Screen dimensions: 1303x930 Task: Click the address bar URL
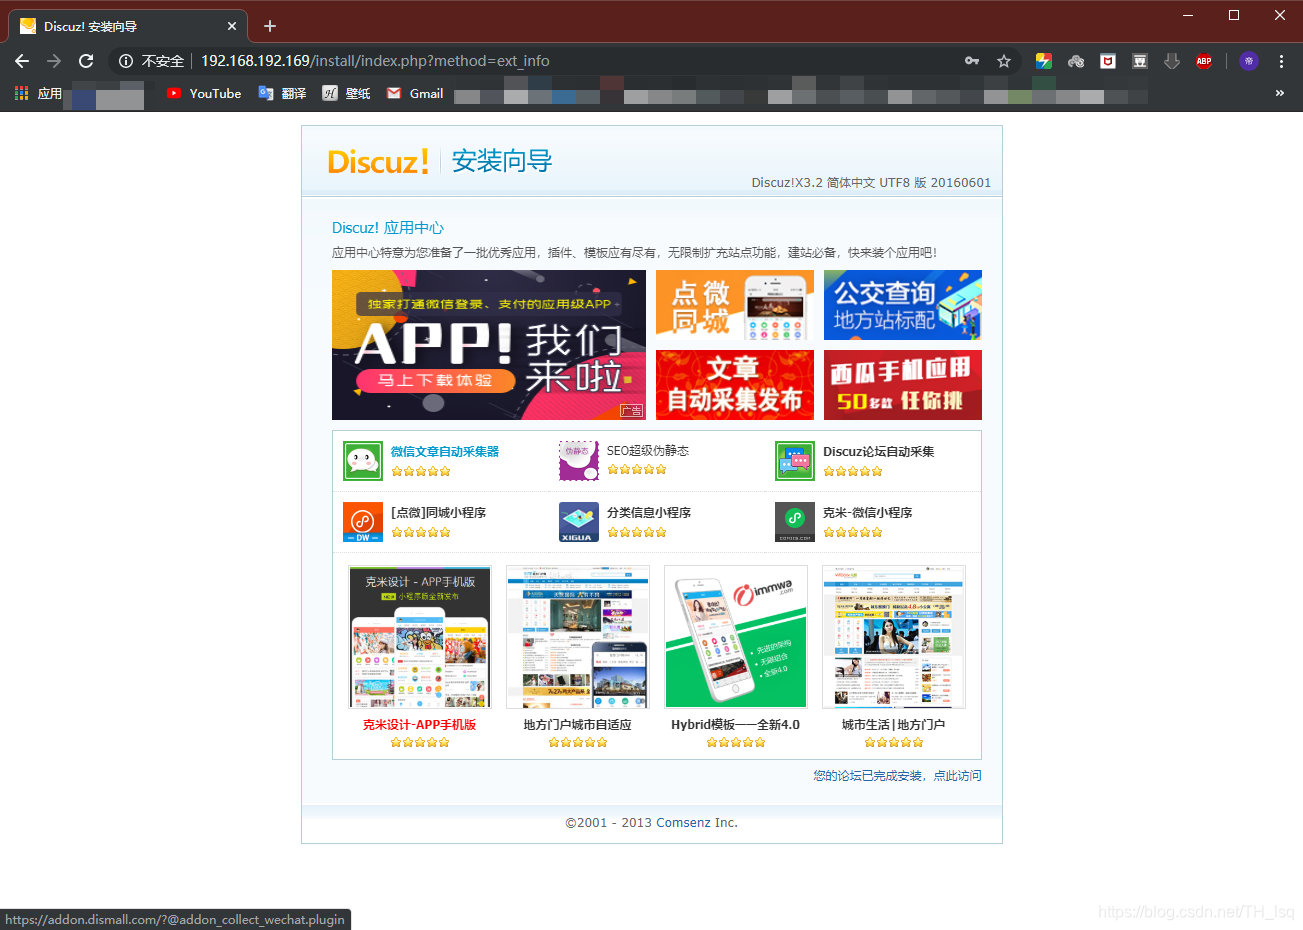(375, 61)
